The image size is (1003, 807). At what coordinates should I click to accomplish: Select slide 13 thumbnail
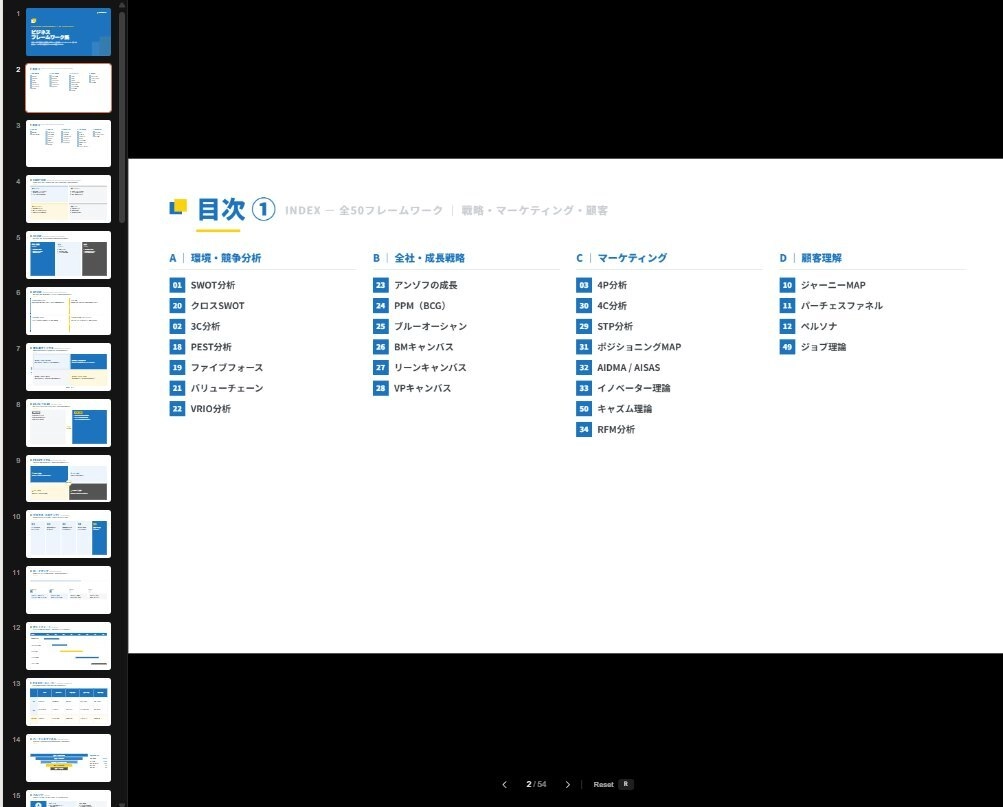pyautogui.click(x=68, y=702)
